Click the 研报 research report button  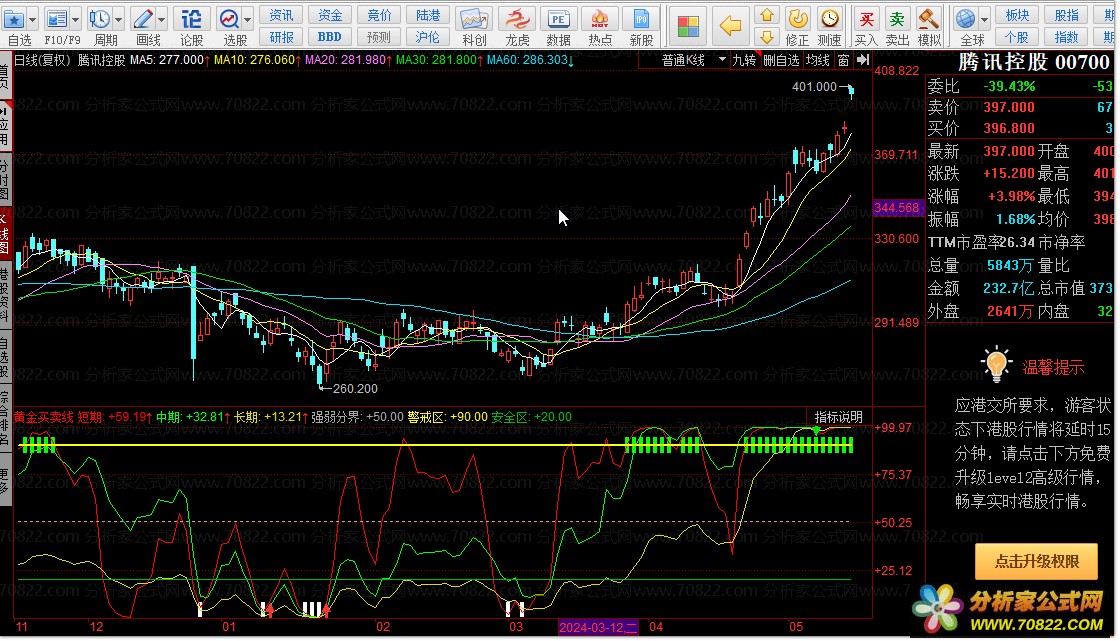tap(281, 36)
